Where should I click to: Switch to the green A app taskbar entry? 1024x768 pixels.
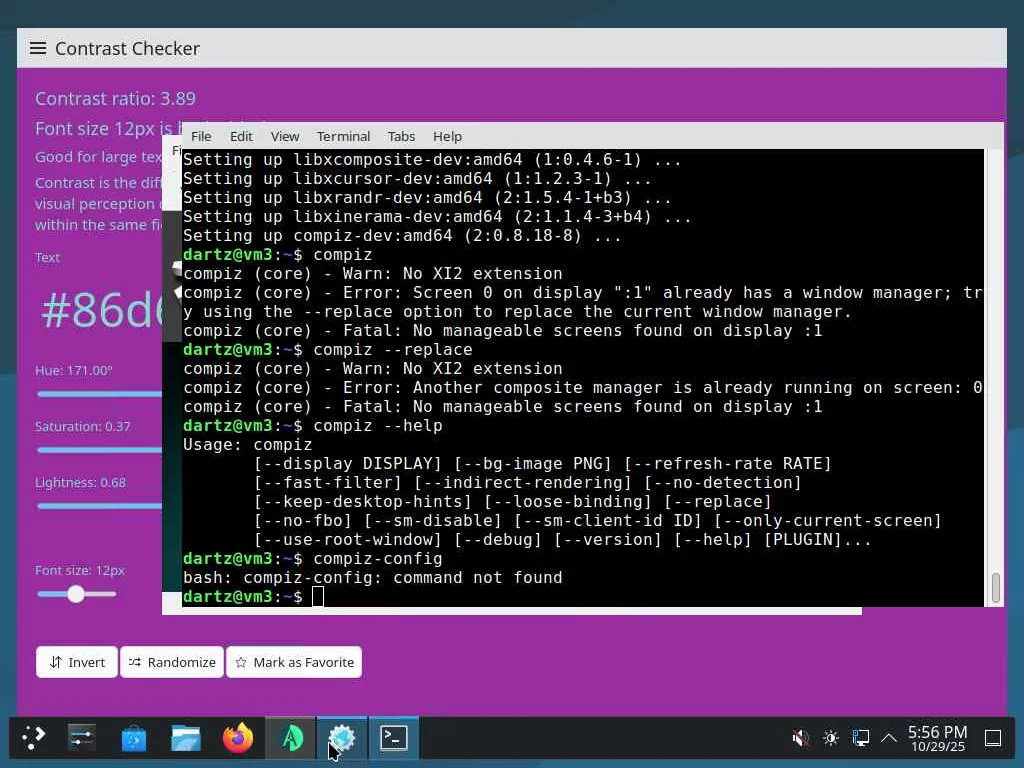(291, 738)
